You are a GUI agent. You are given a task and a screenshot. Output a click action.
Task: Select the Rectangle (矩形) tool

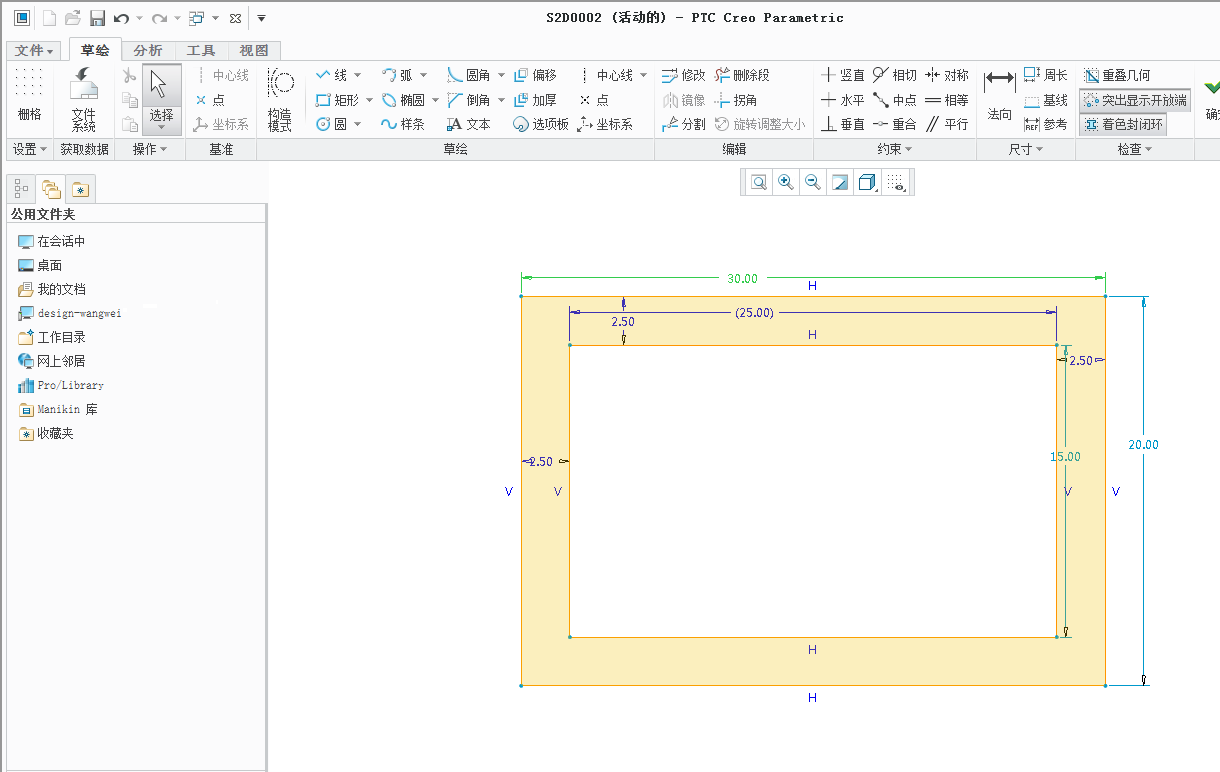(337, 100)
